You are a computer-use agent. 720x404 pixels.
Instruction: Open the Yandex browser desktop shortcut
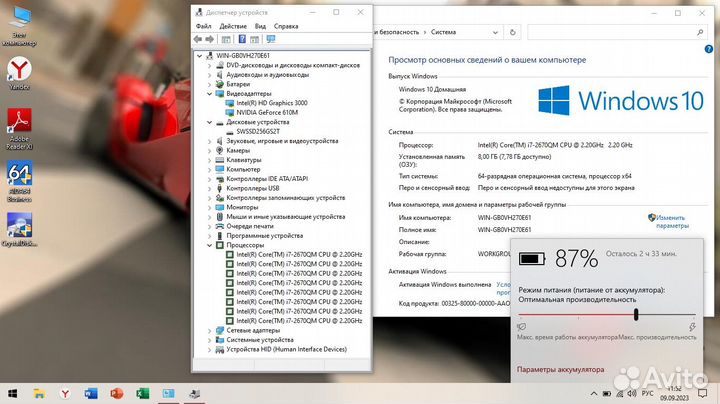(19, 73)
